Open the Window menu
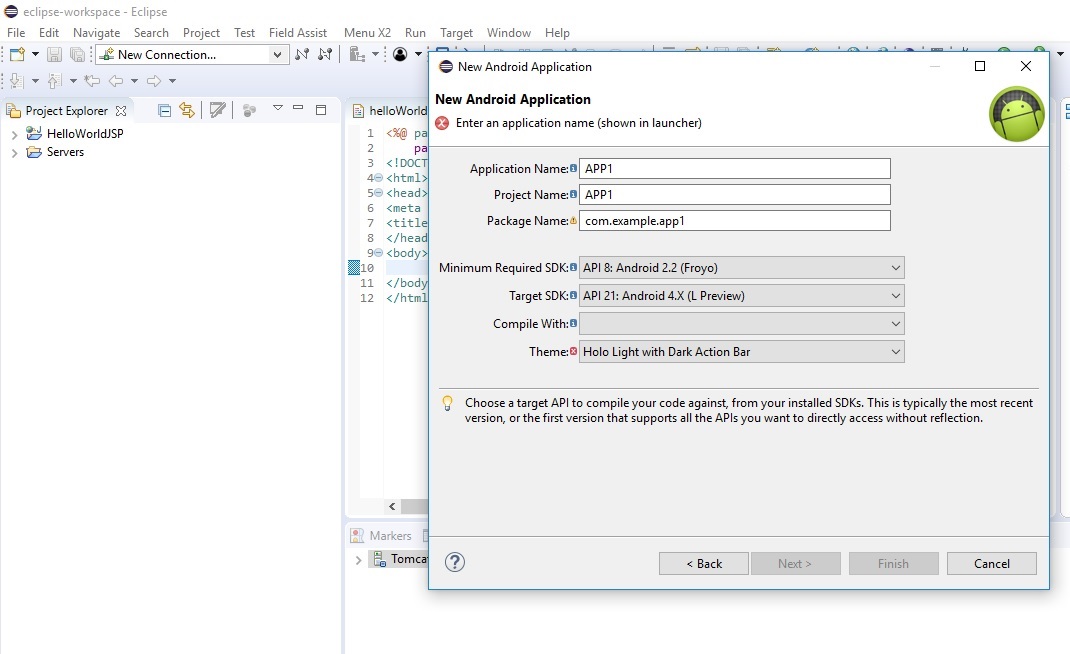 (x=508, y=33)
